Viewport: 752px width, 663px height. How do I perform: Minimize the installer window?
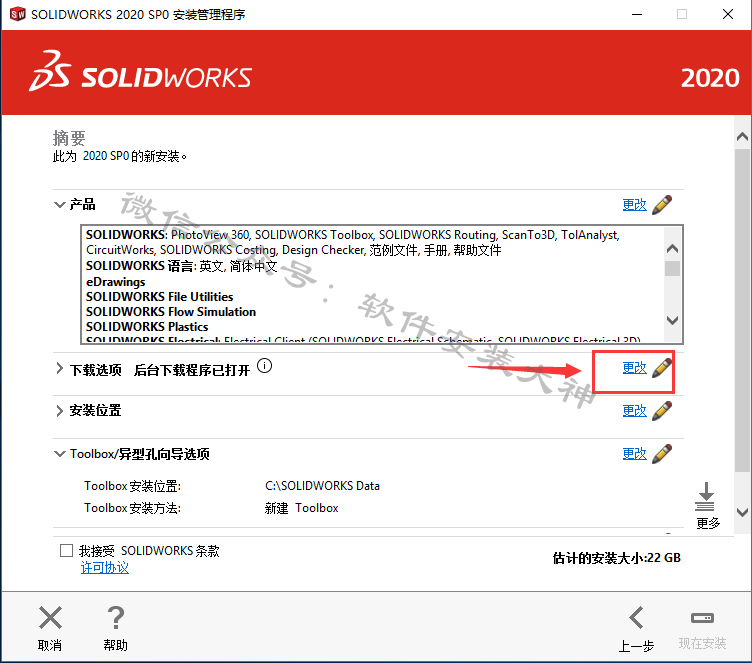637,14
